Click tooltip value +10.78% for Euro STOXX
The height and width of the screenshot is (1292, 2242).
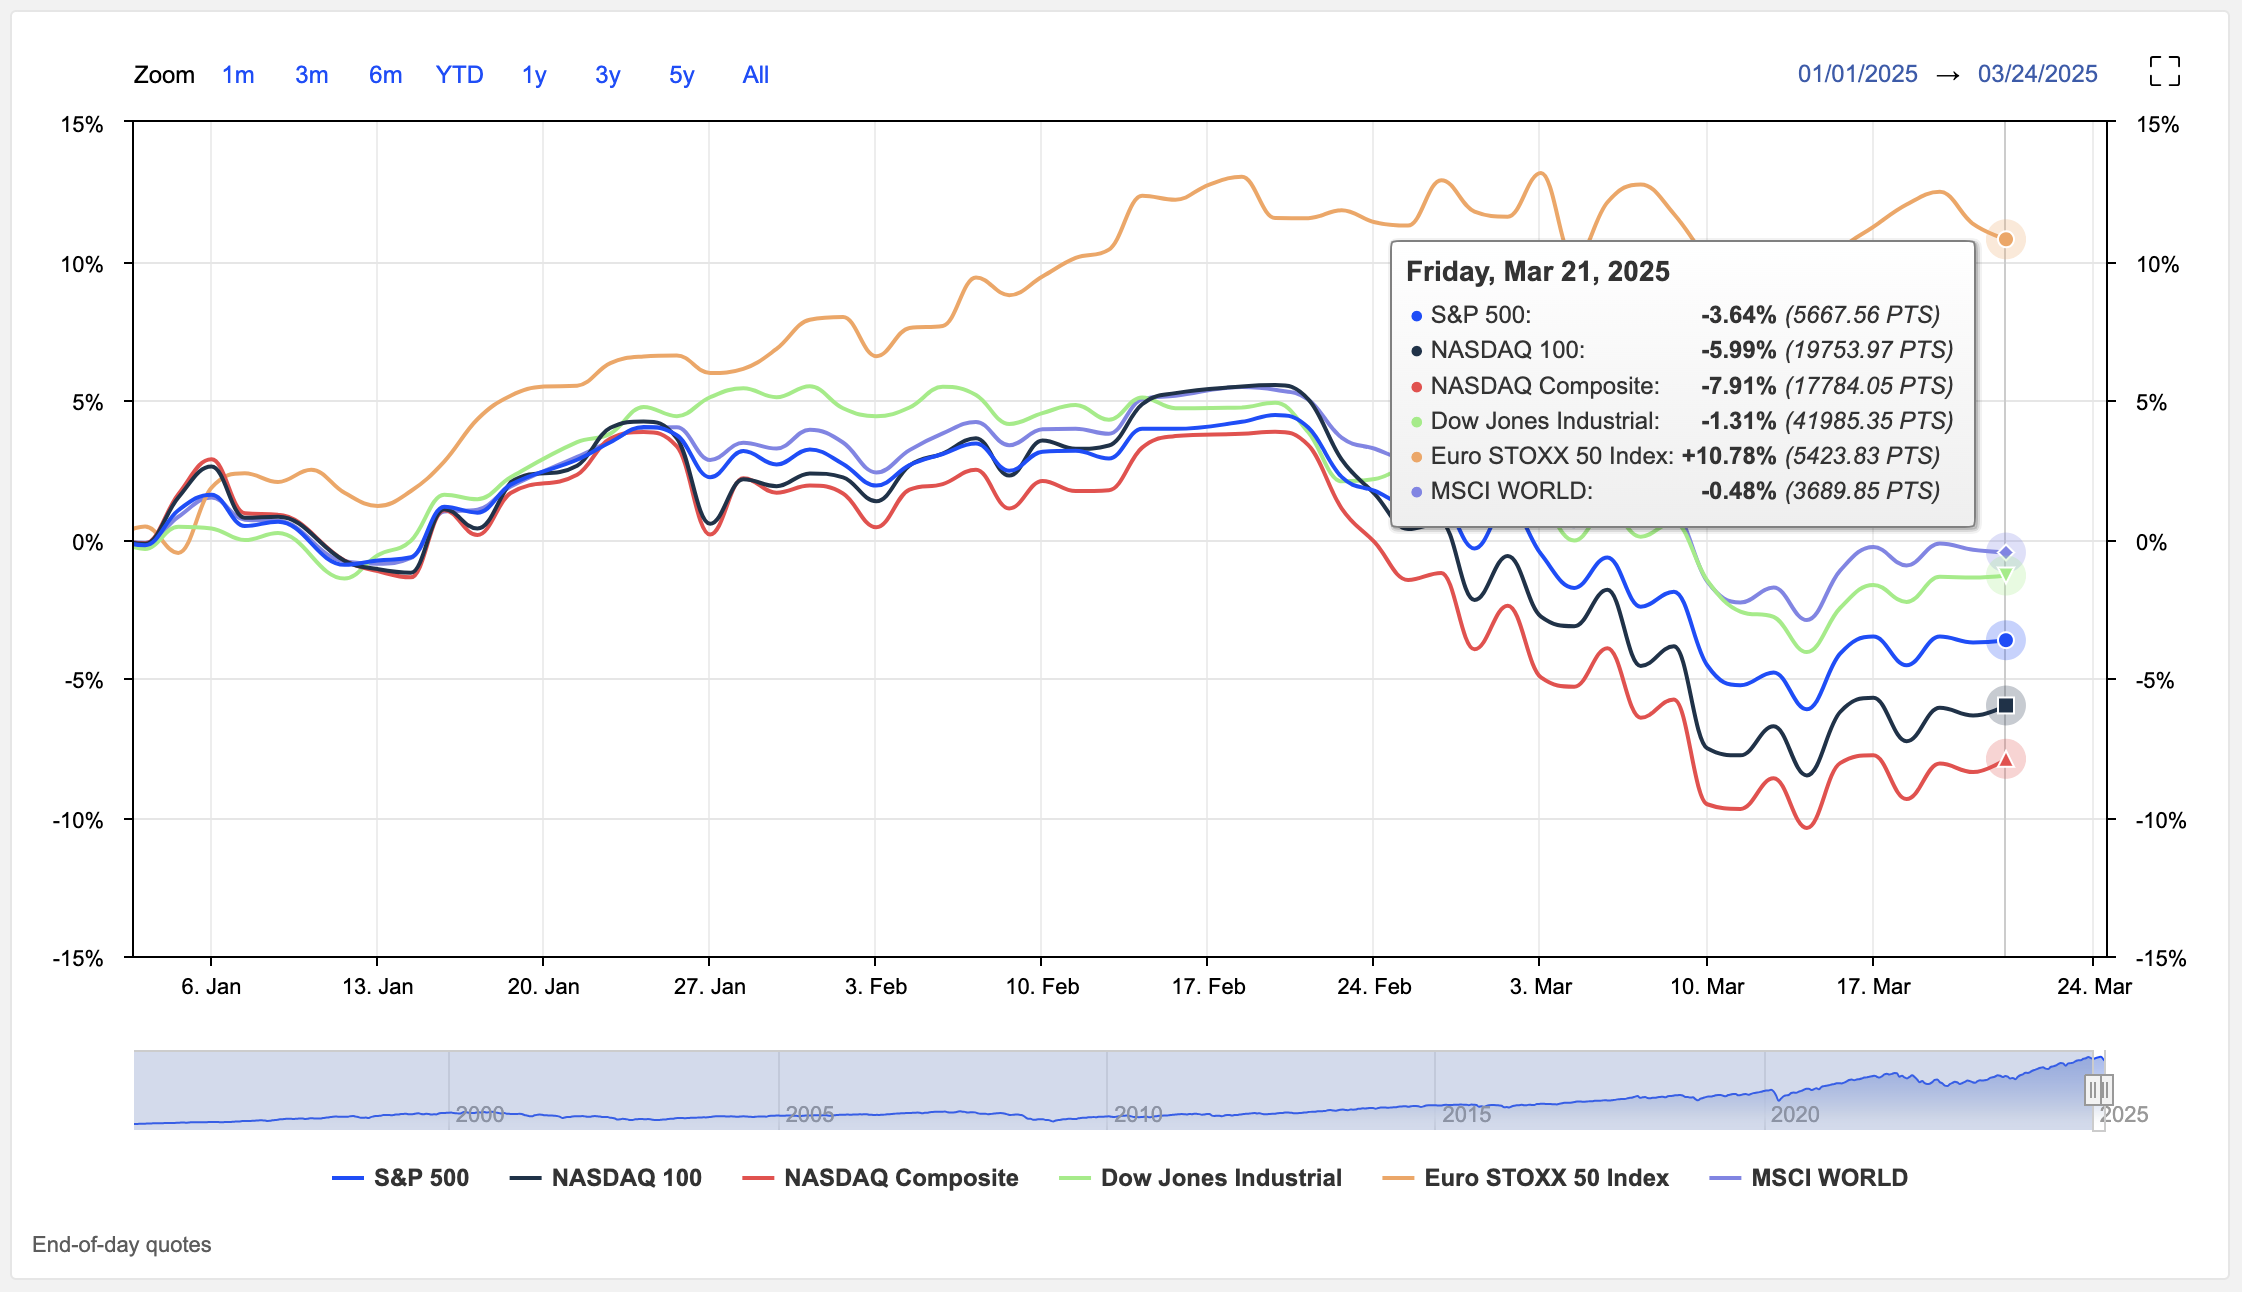click(x=1729, y=456)
